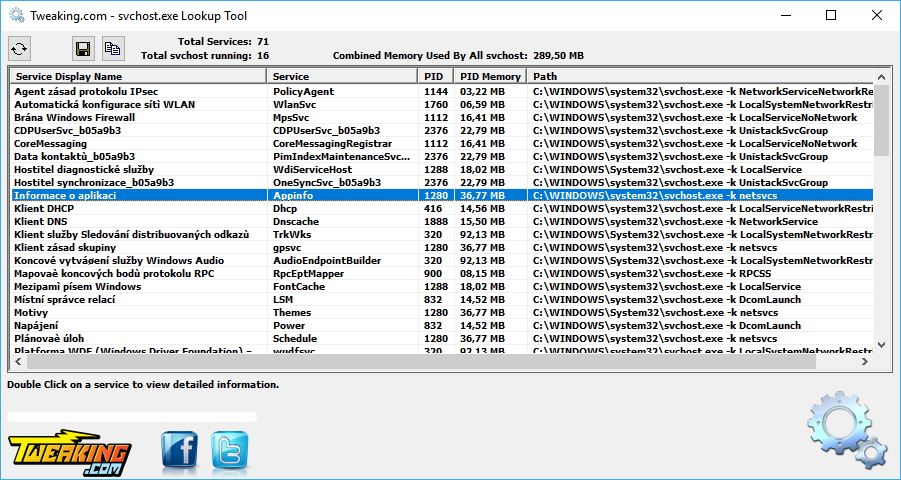901x480 pixels.
Task: Click the horizontal scrollbar thumb
Action: 421,362
